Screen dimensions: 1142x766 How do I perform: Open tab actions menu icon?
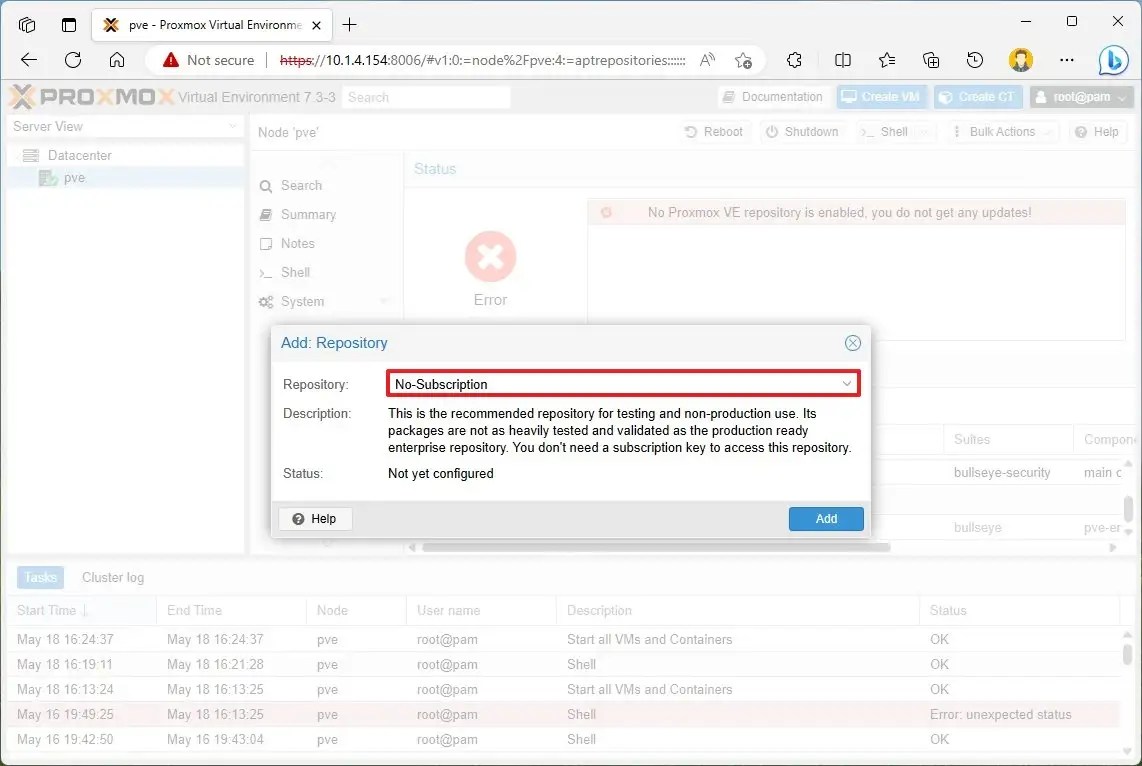click(x=68, y=25)
